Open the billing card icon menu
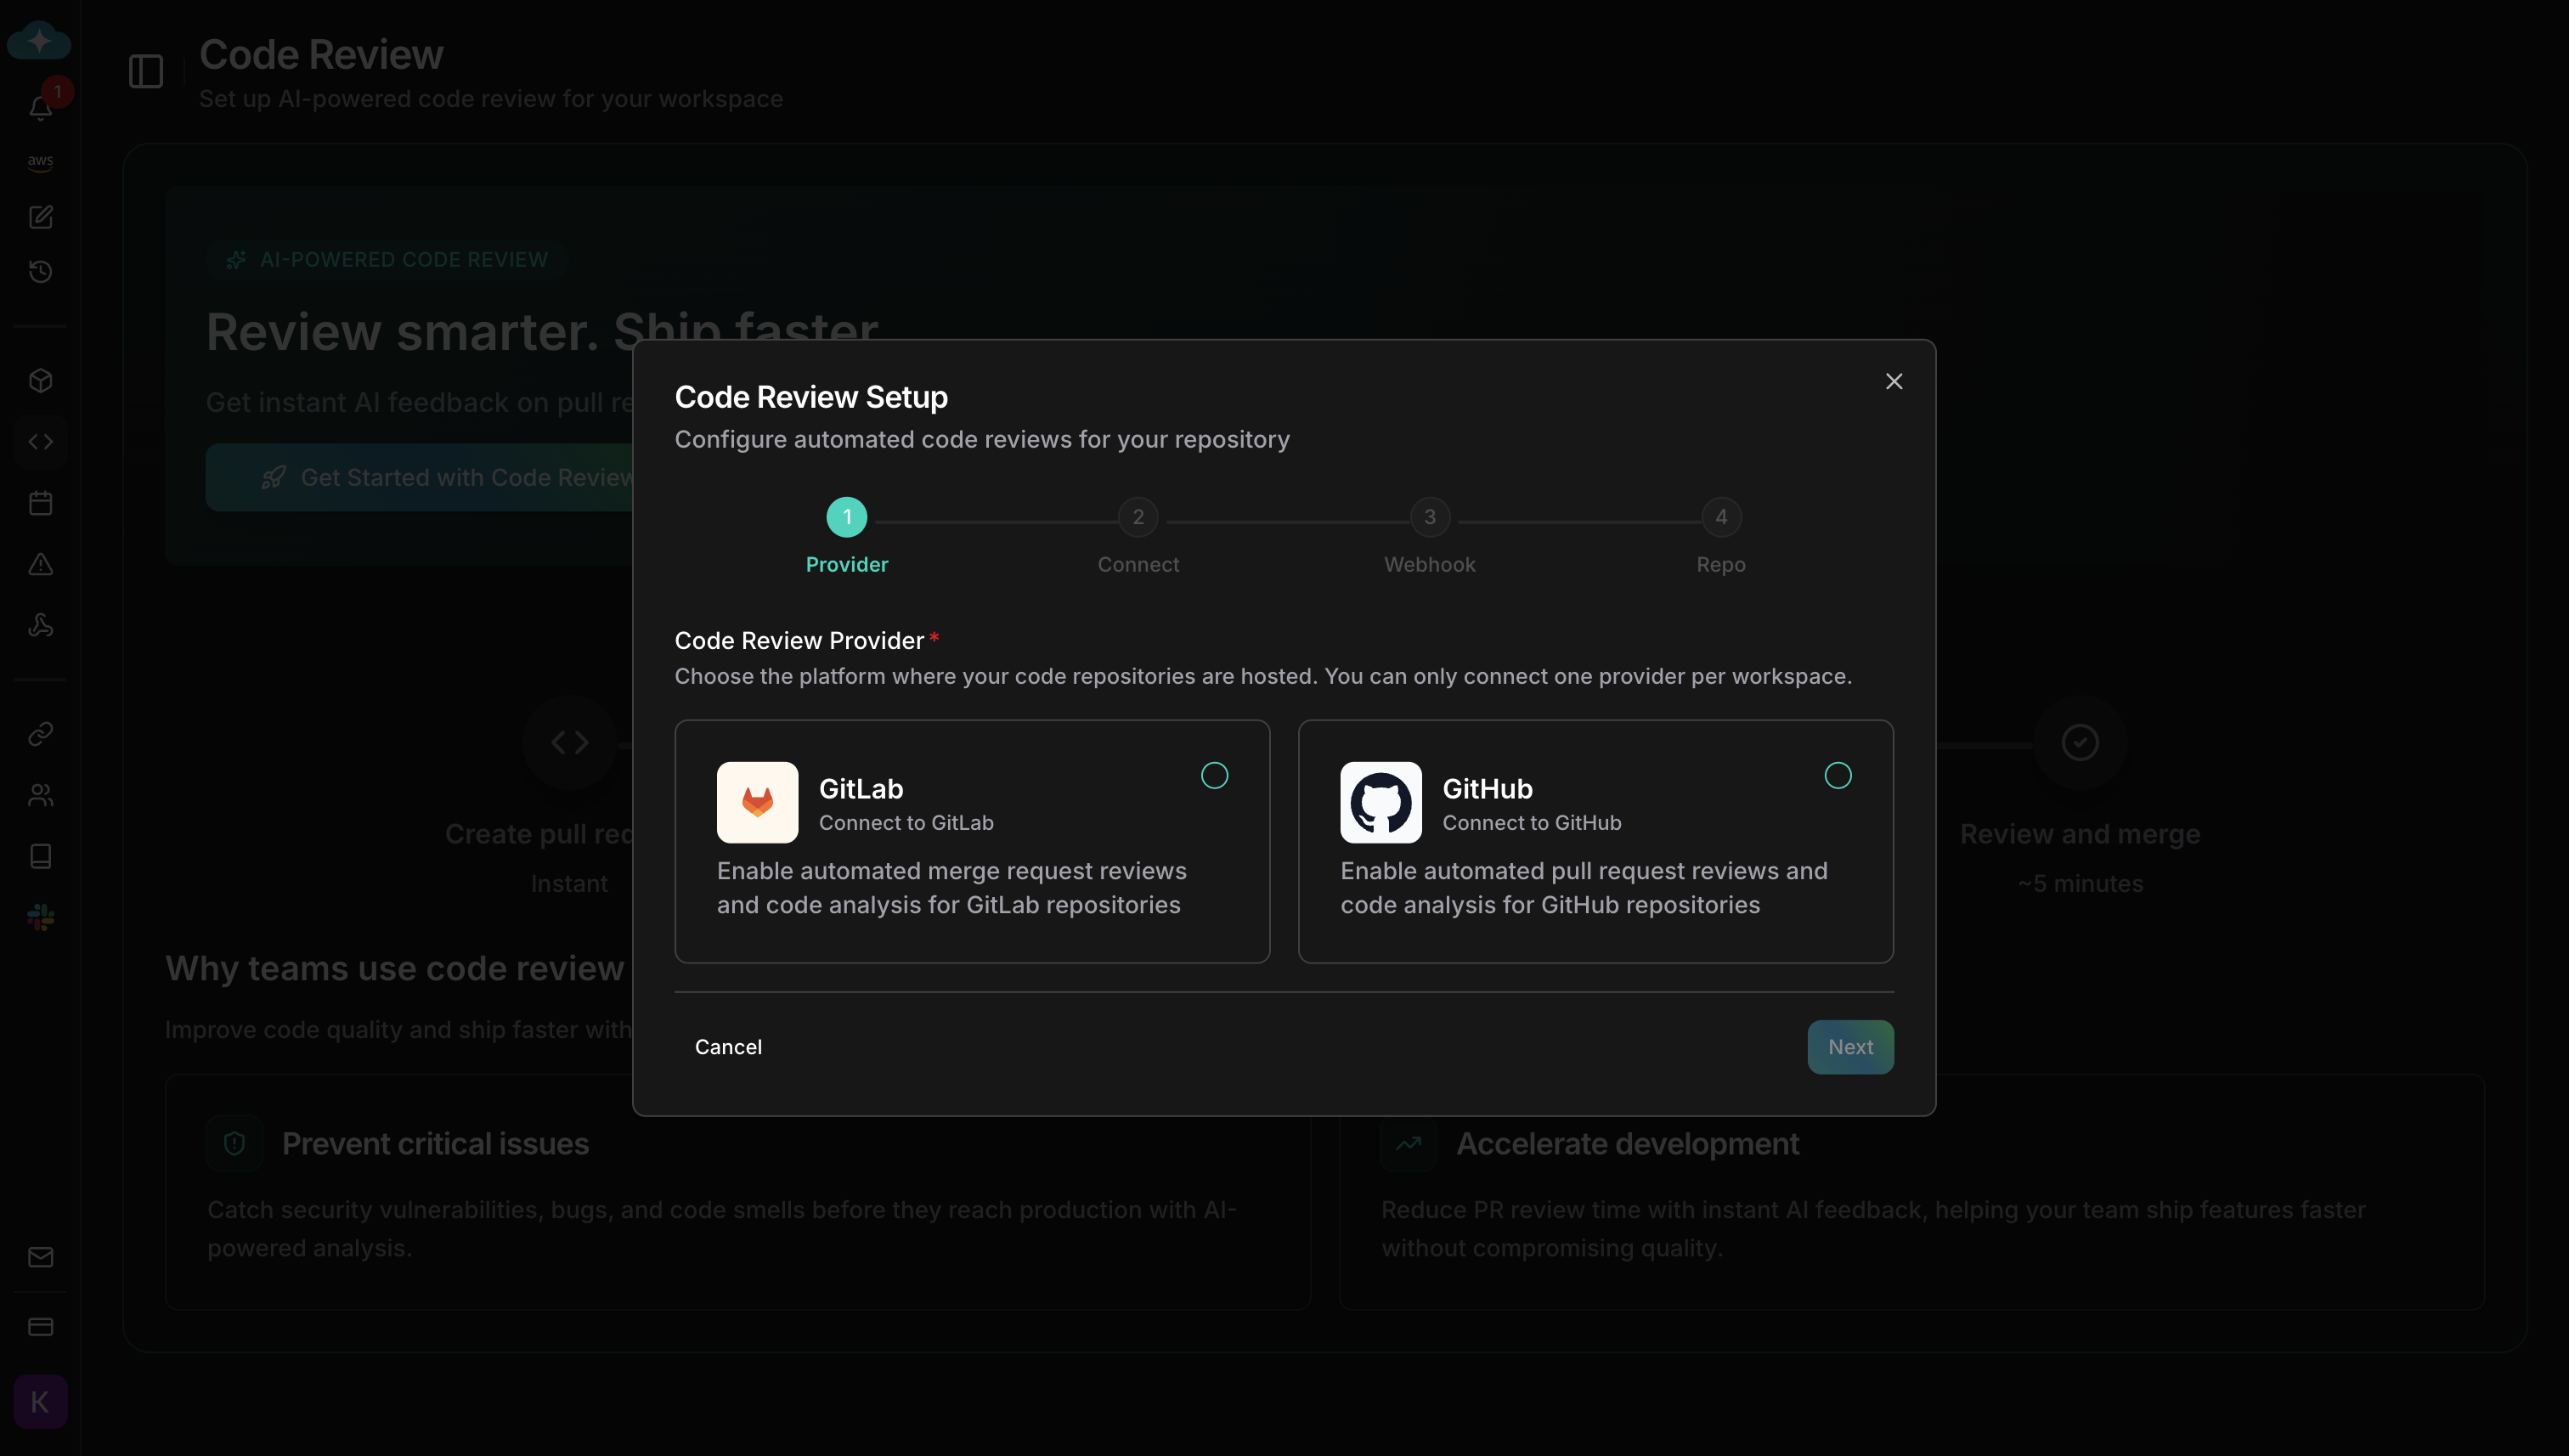 pos(40,1327)
